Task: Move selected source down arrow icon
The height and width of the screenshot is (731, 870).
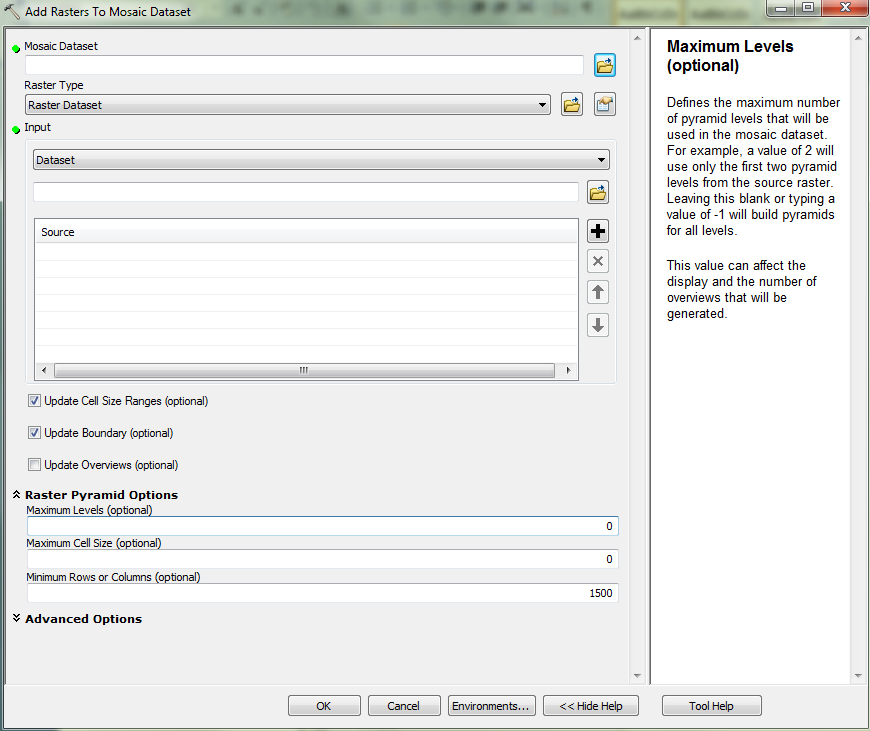Action: (598, 325)
